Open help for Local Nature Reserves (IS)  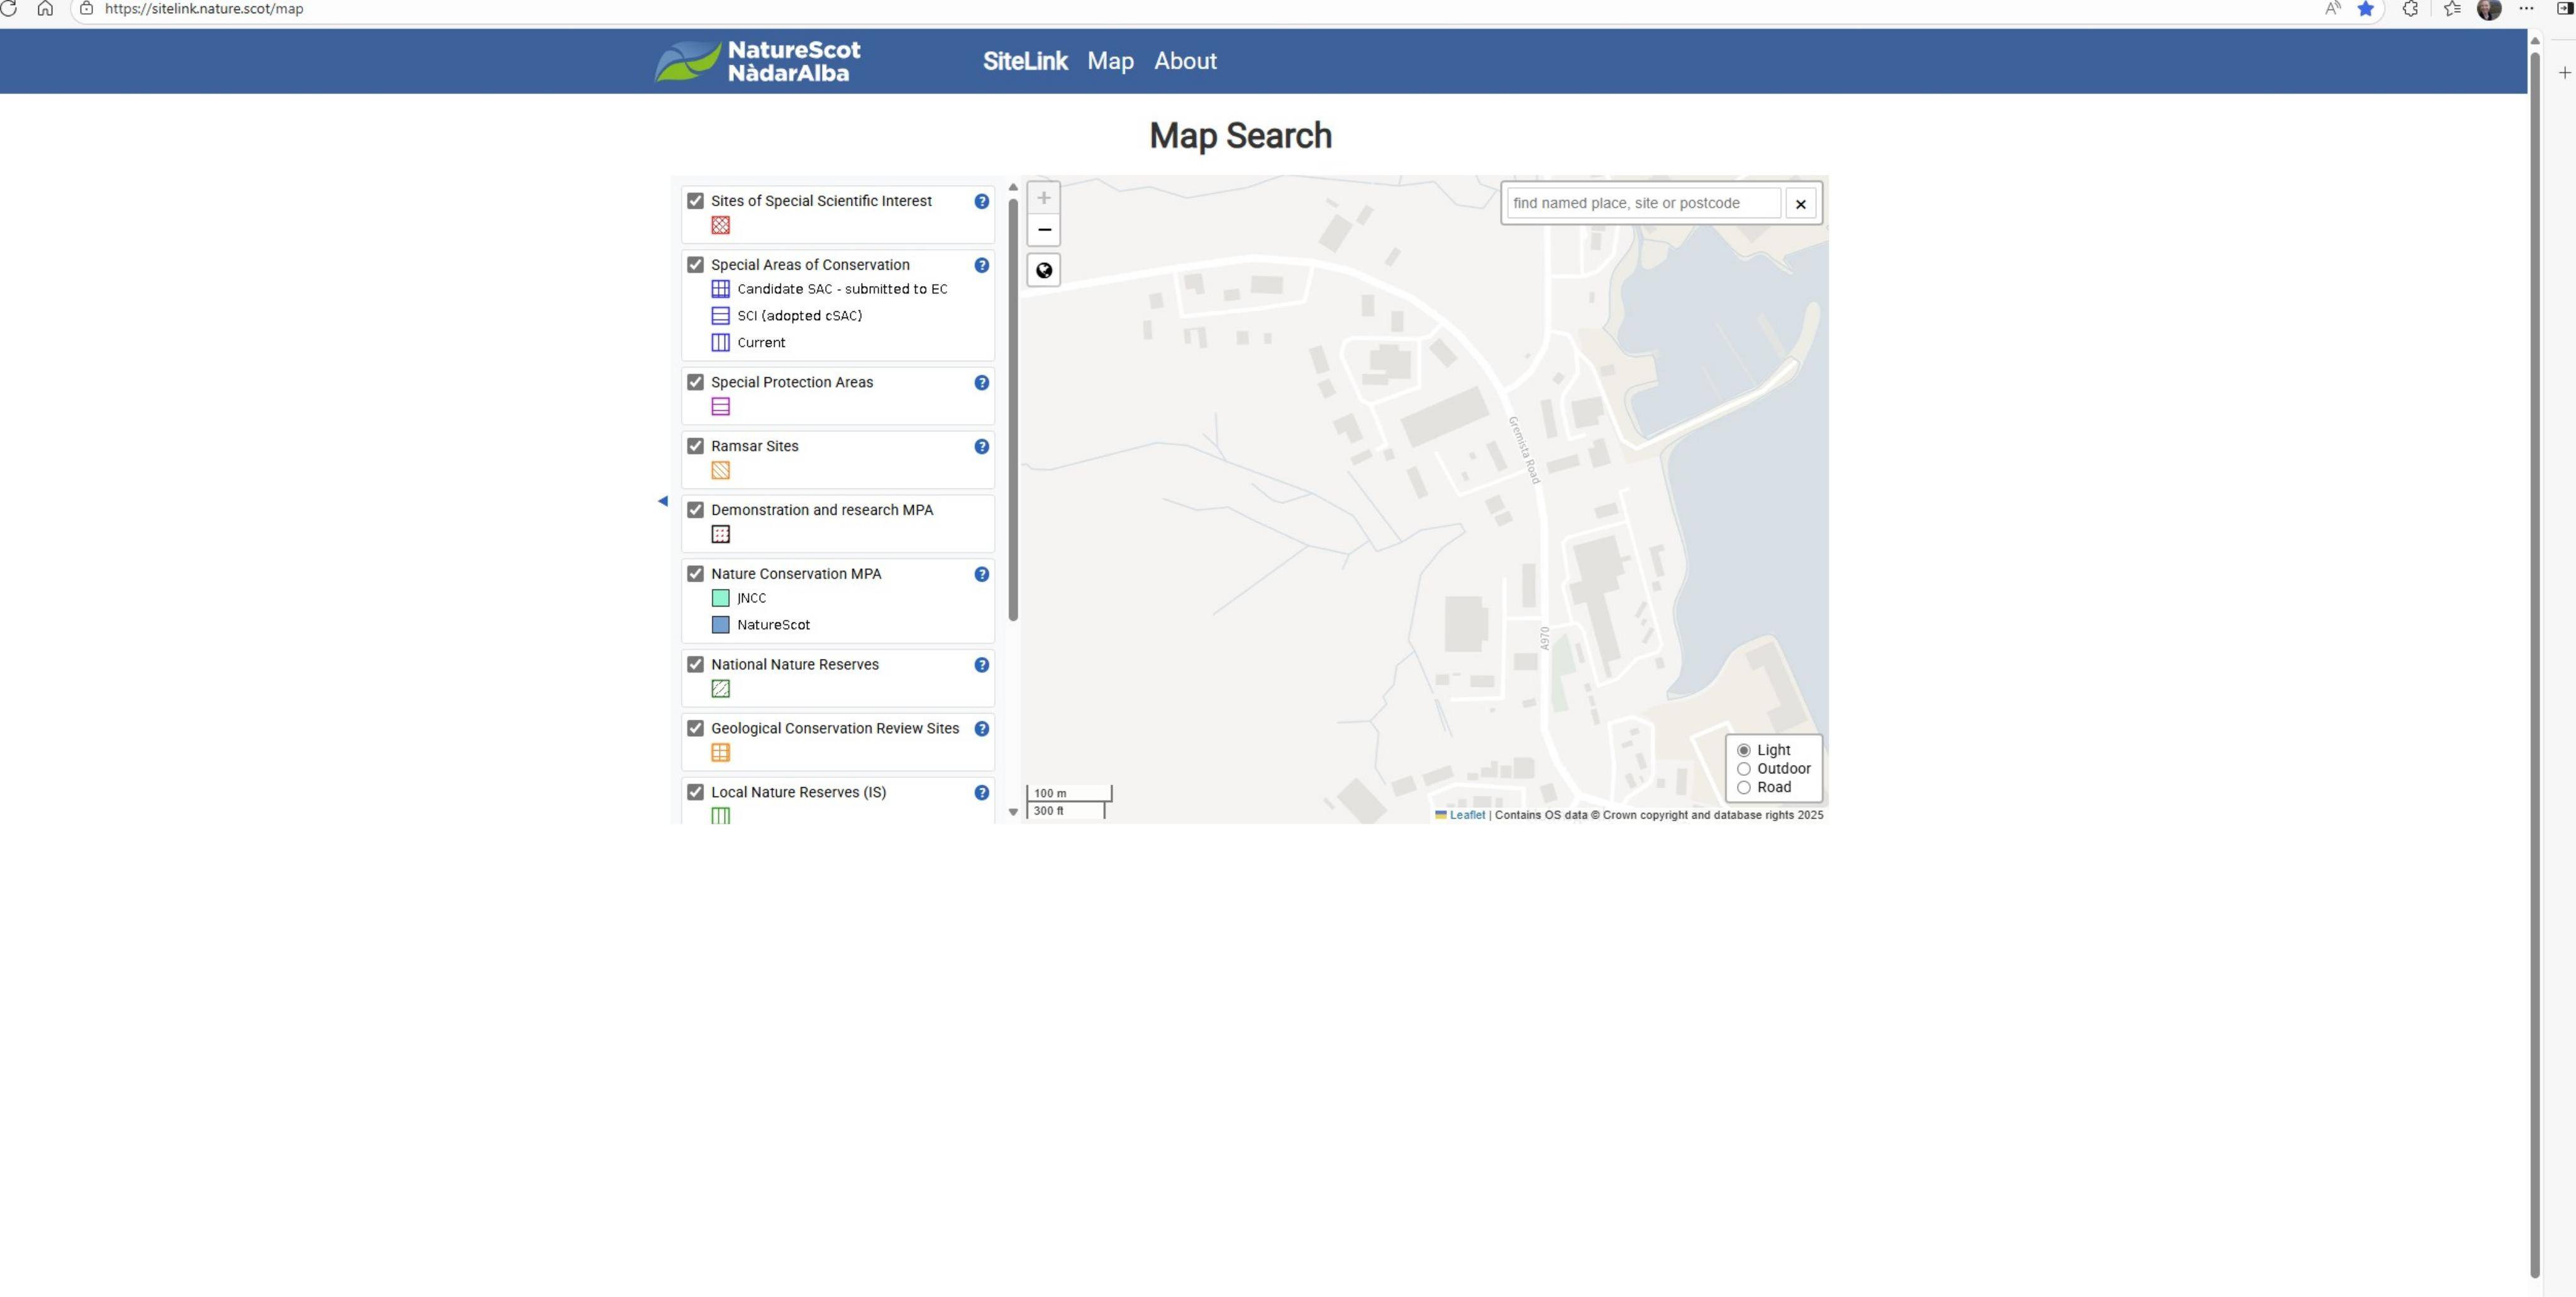click(x=981, y=793)
